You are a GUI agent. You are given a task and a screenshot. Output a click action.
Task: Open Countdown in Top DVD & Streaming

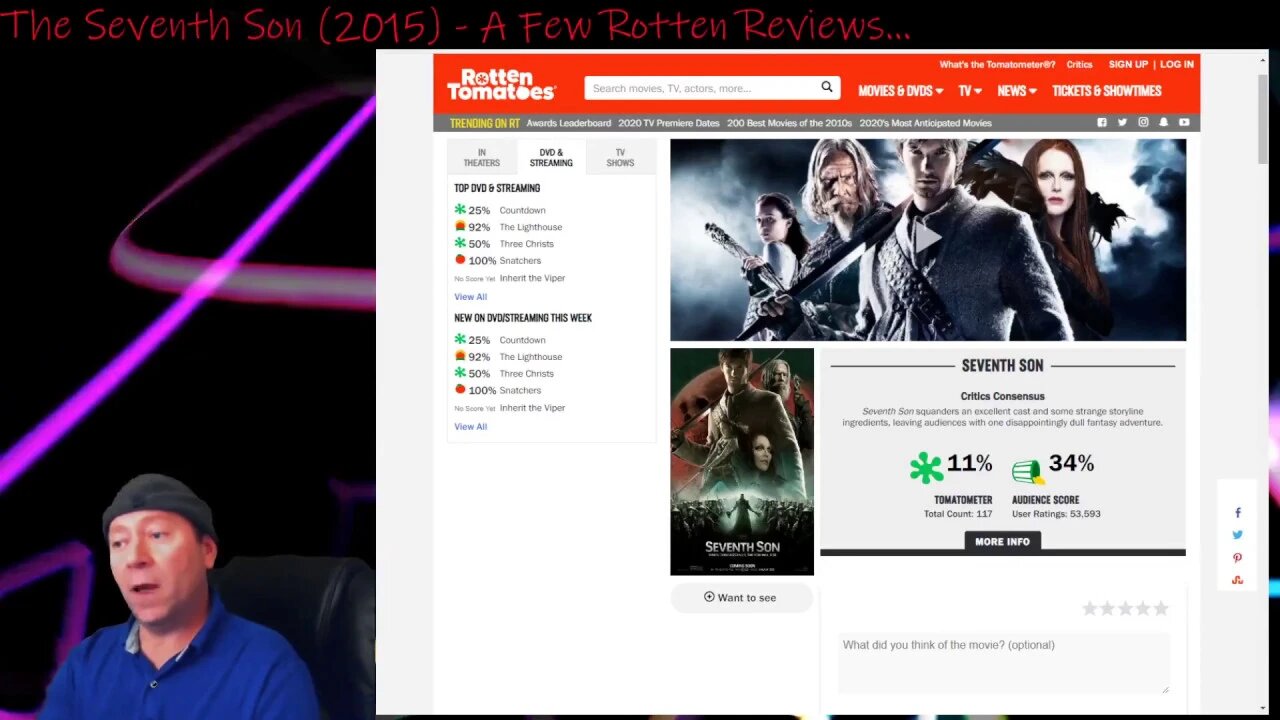coord(522,210)
